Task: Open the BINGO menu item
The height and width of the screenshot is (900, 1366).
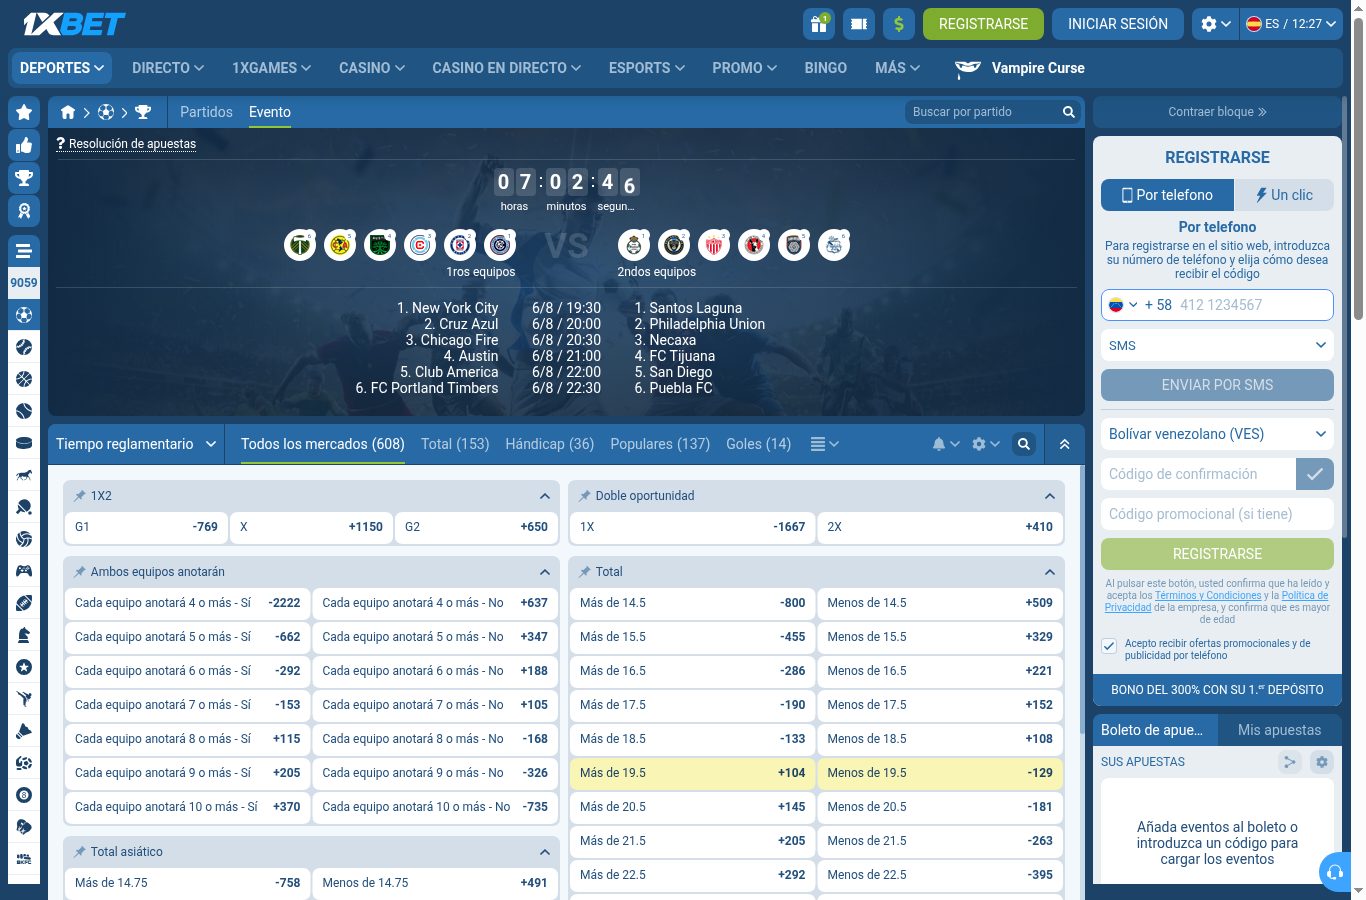Action: pyautogui.click(x=826, y=68)
